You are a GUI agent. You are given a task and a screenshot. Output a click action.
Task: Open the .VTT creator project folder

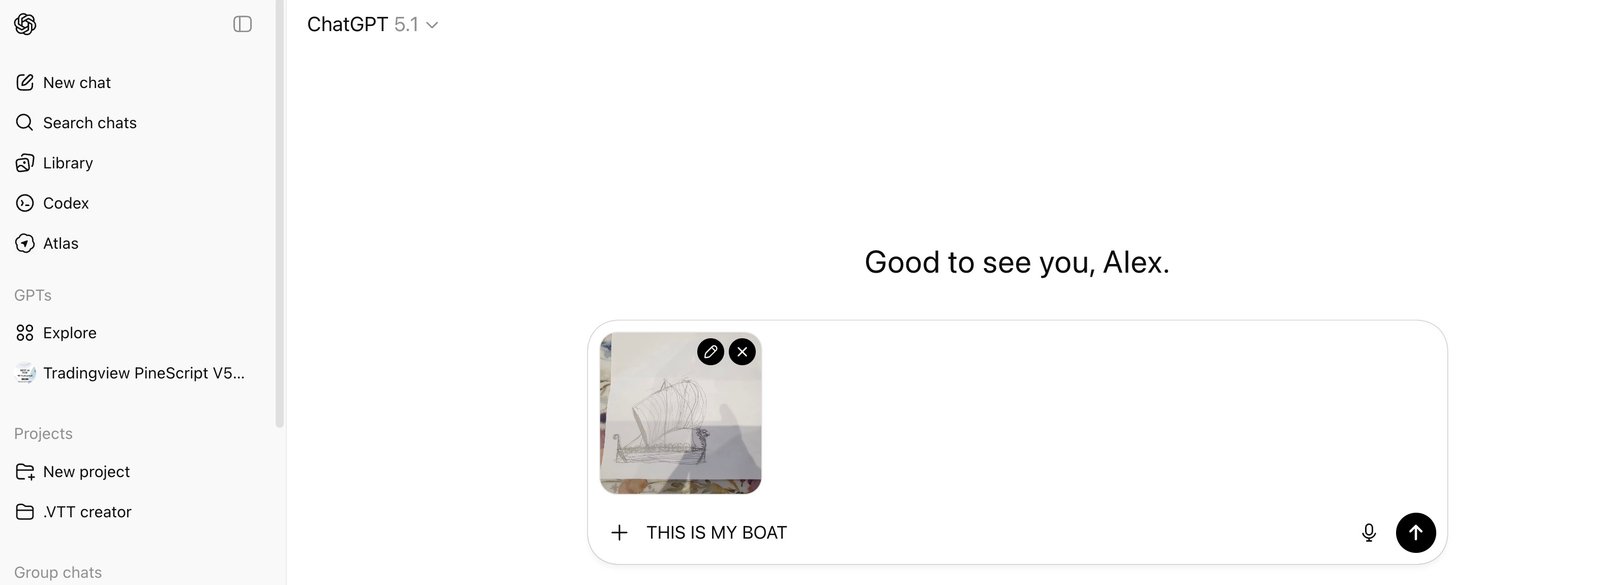click(x=87, y=512)
